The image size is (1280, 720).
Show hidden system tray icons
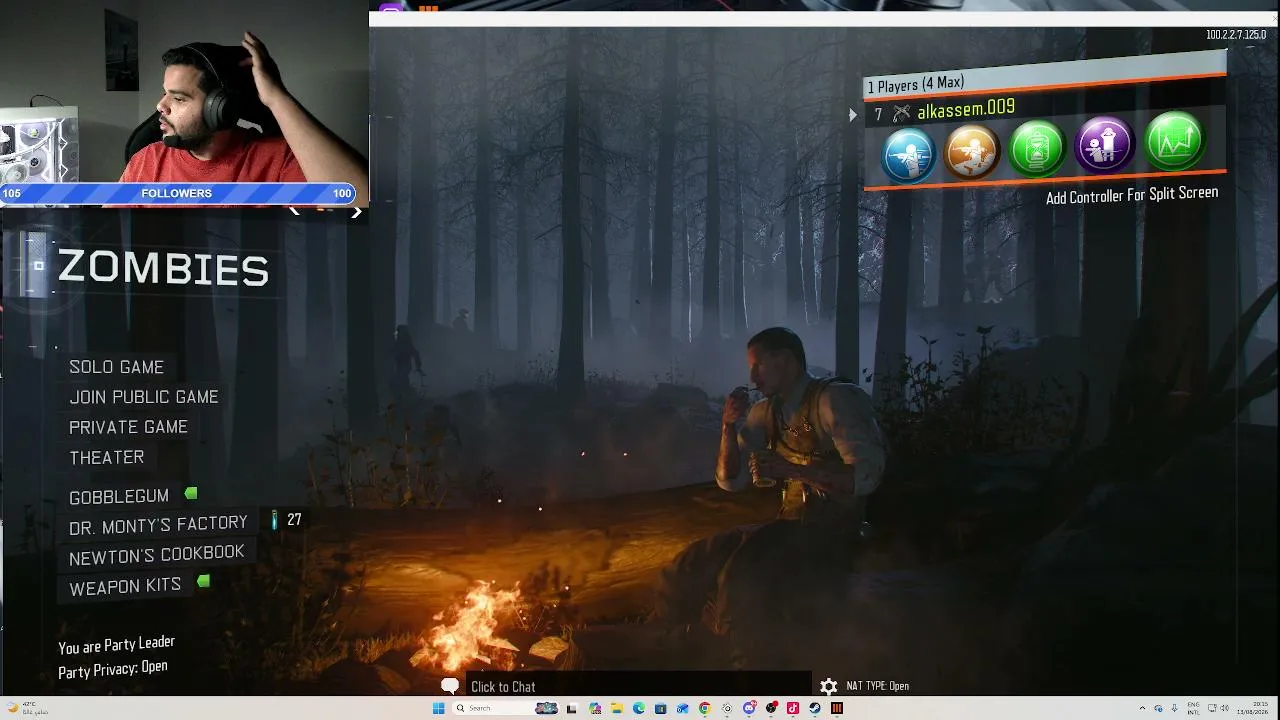[1142, 708]
